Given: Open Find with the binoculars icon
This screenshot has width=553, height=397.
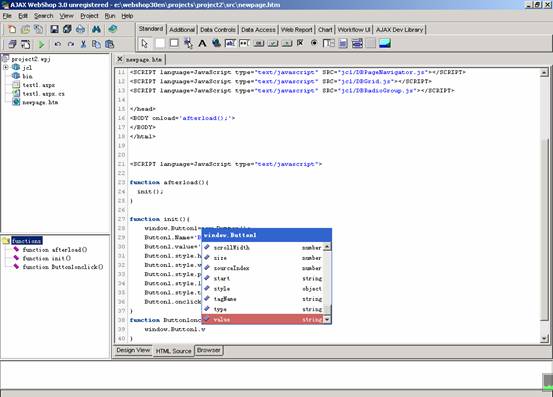Looking at the screenshot, I should tap(96, 29).
